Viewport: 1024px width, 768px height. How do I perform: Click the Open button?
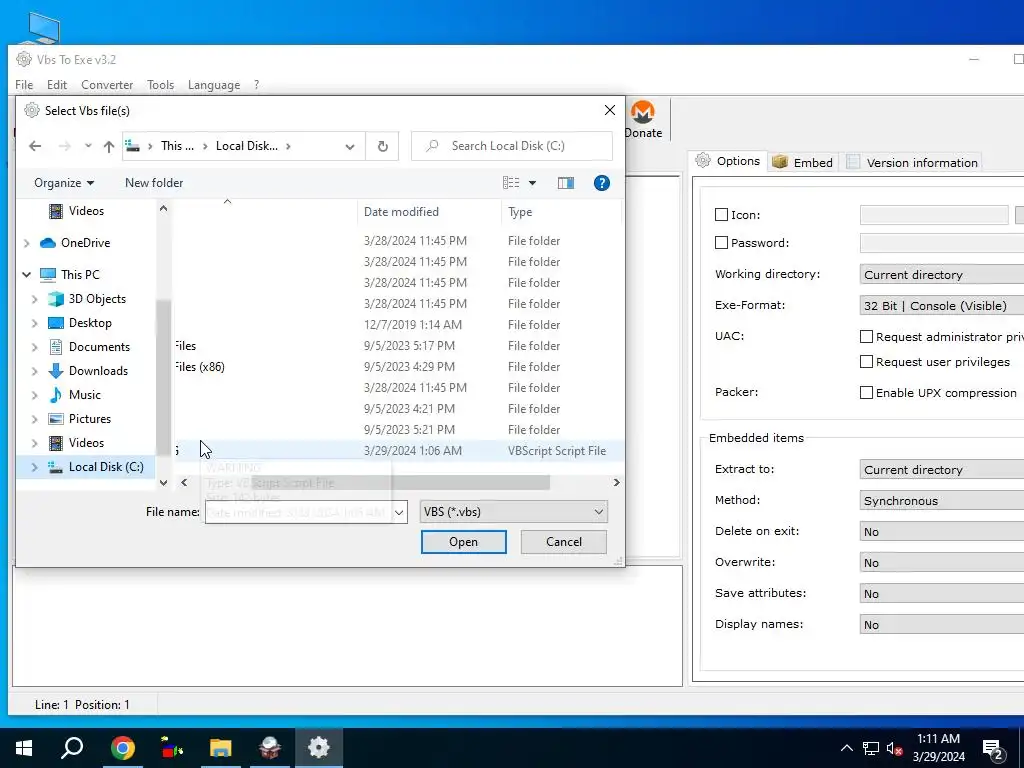click(464, 542)
